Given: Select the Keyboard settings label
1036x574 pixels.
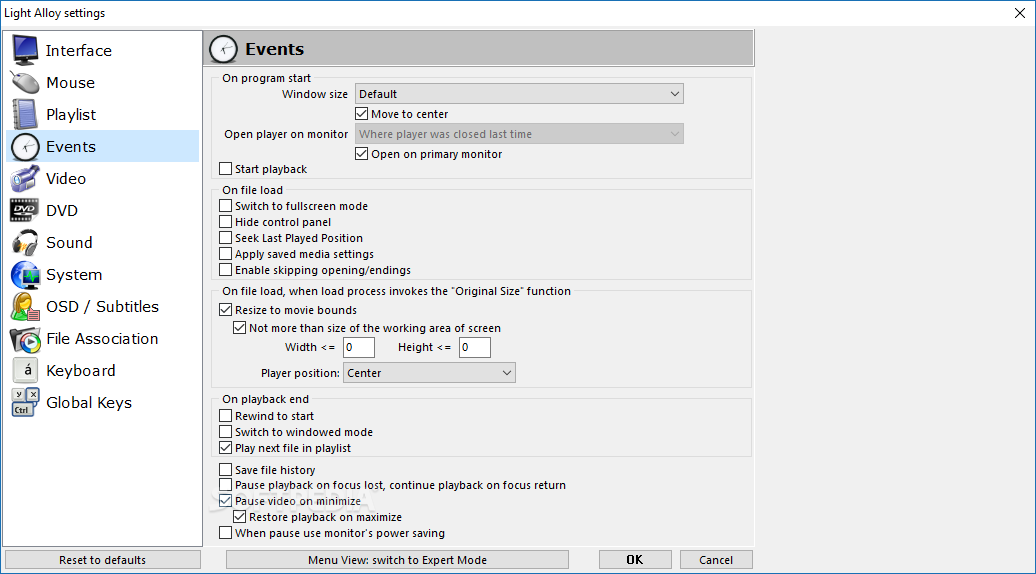Looking at the screenshot, I should pyautogui.click(x=81, y=371).
